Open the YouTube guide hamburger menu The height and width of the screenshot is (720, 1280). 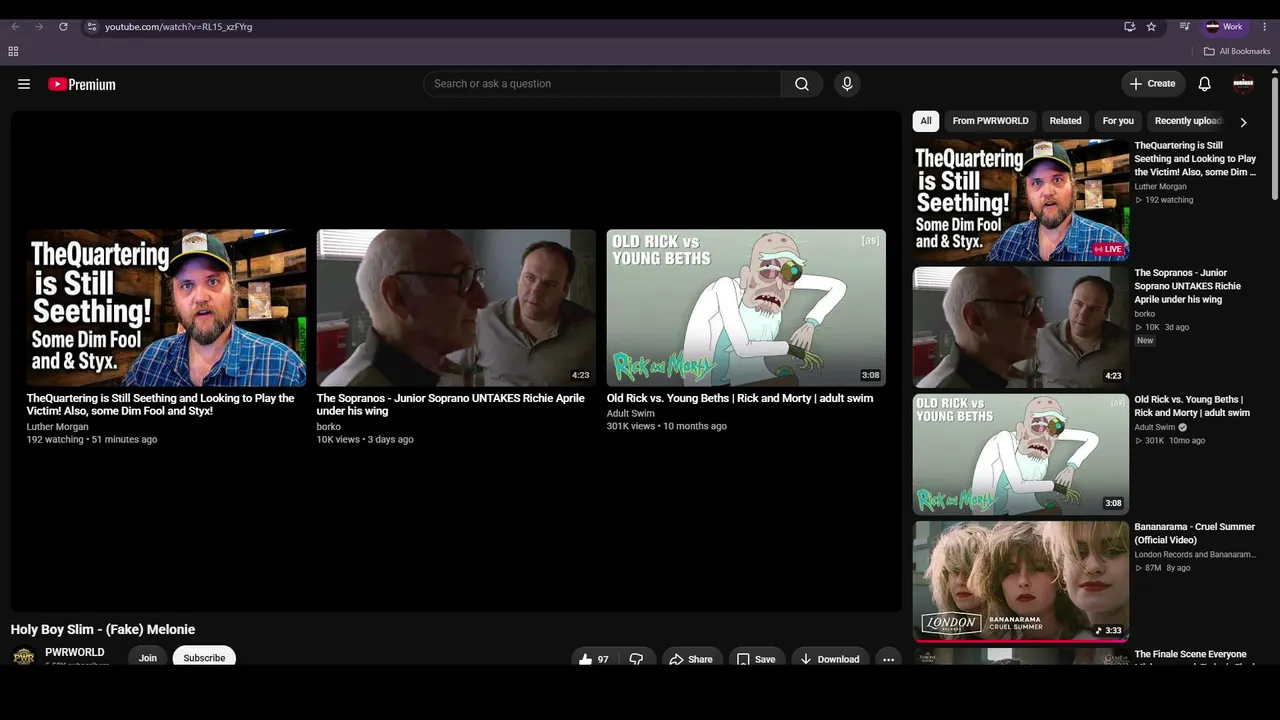[24, 84]
